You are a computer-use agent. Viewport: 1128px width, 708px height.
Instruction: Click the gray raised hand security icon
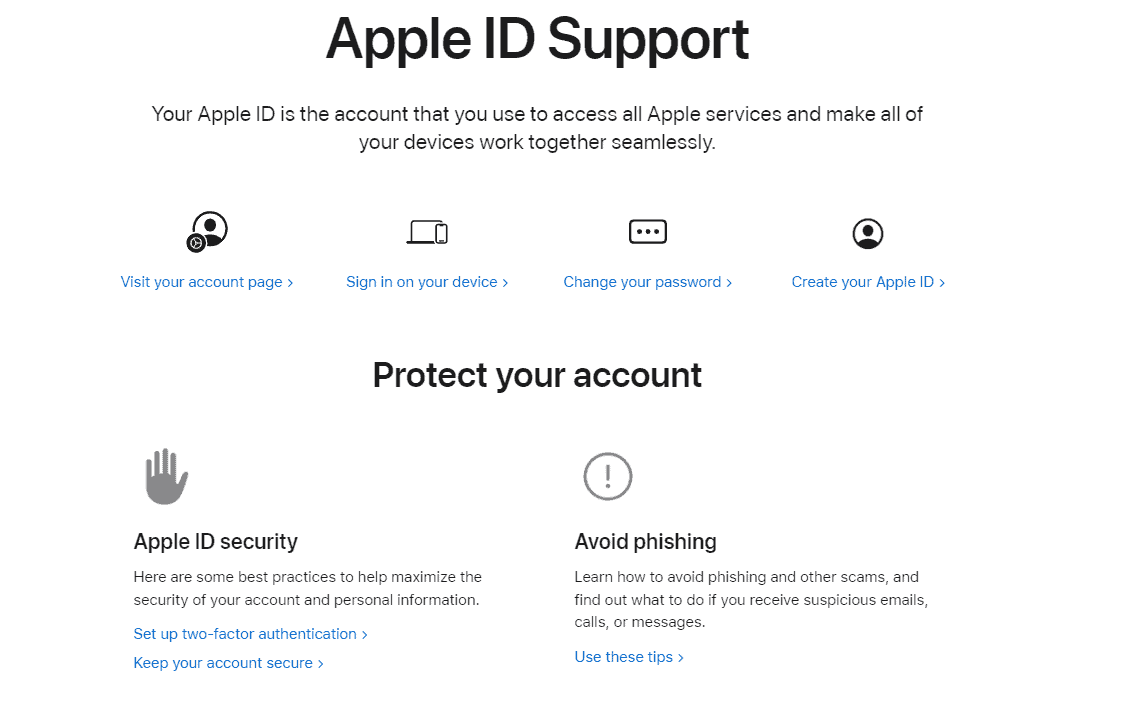tap(166, 476)
